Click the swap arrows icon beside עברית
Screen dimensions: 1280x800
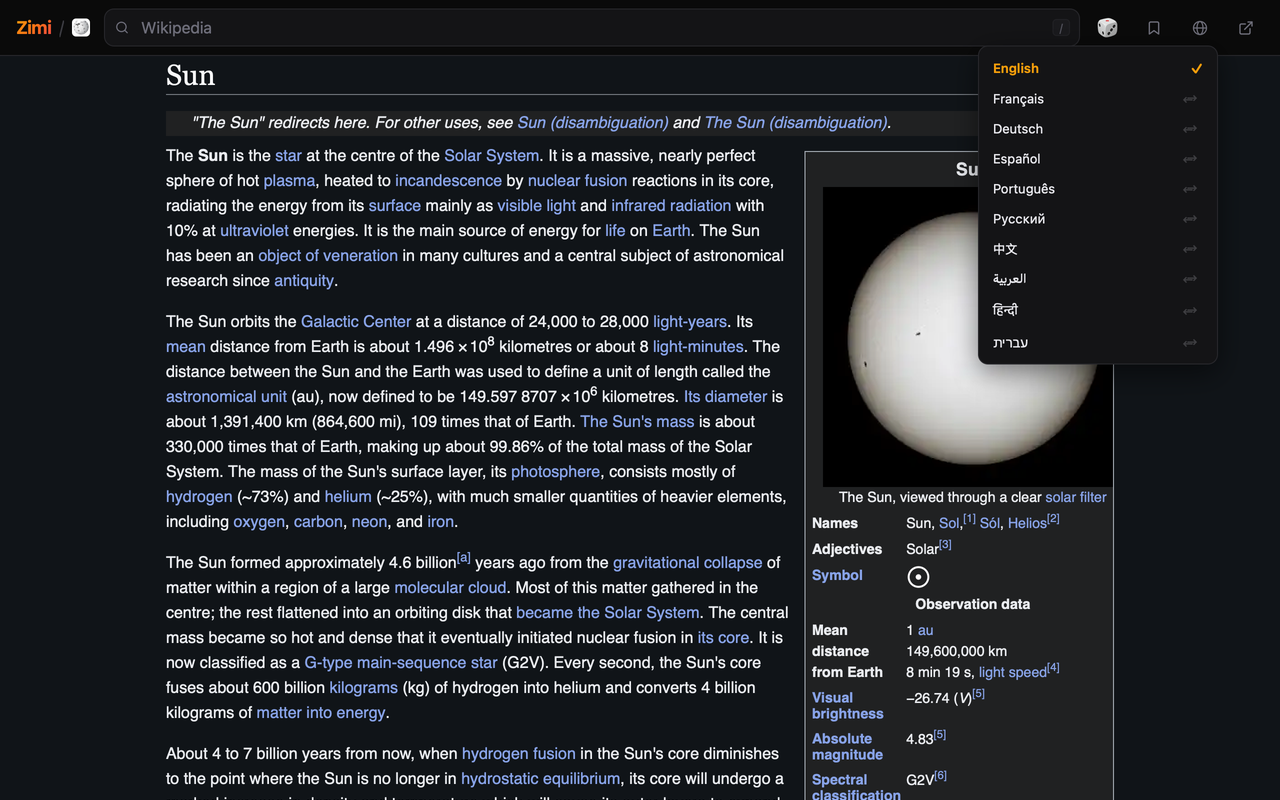click(1190, 343)
